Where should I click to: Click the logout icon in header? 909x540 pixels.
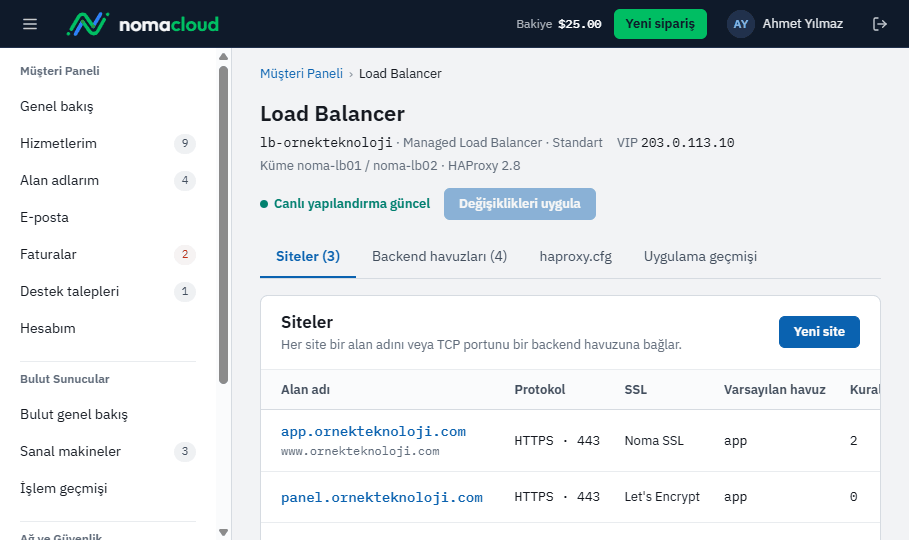879,24
